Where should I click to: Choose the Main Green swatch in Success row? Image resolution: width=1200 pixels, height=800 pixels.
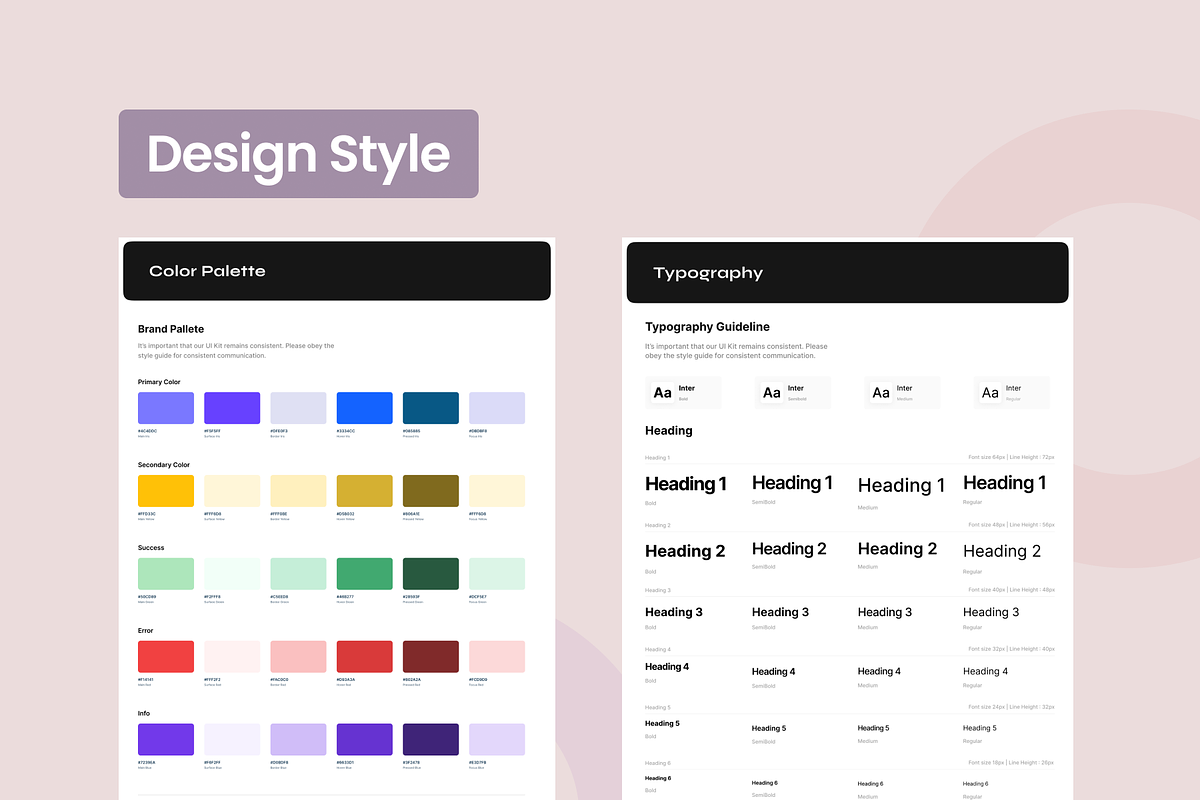(166, 574)
